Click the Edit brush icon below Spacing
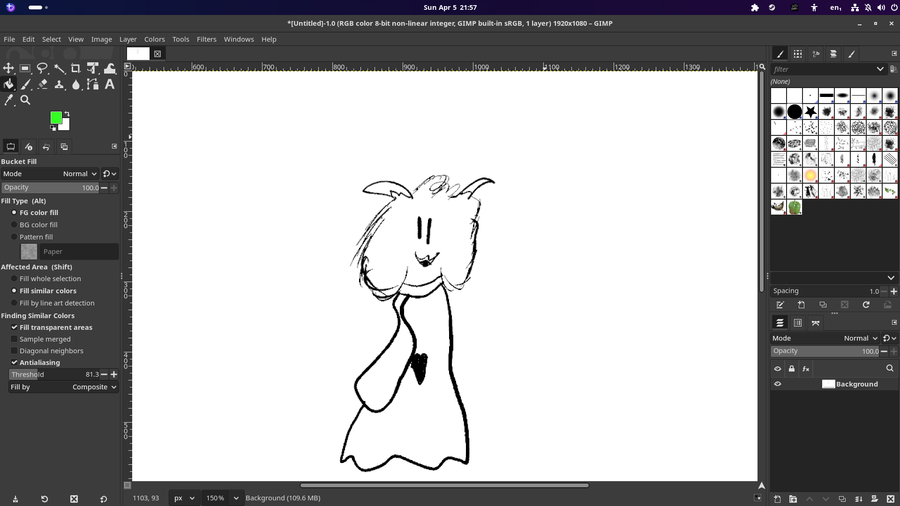The image size is (900, 506). (x=780, y=305)
